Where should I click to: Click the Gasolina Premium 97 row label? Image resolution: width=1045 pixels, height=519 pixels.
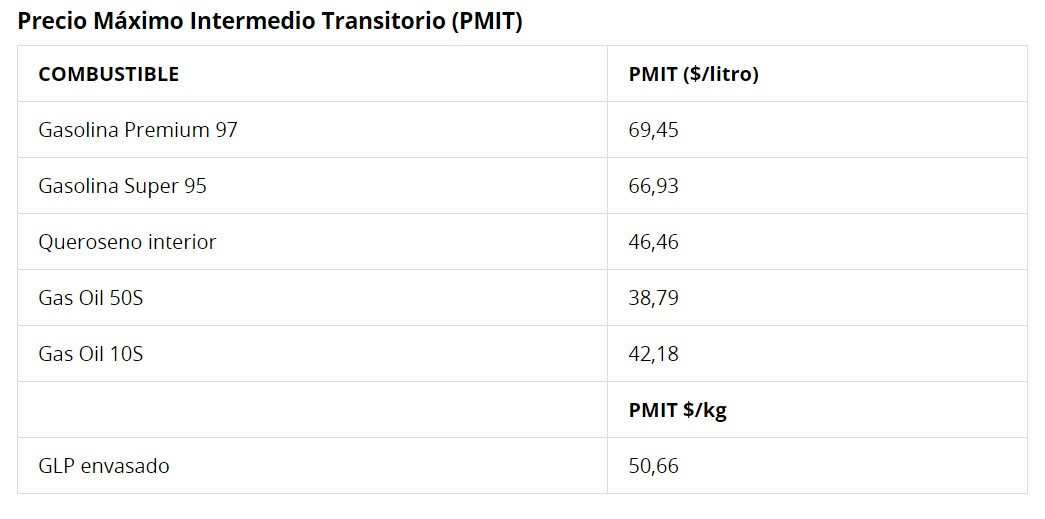(x=138, y=130)
